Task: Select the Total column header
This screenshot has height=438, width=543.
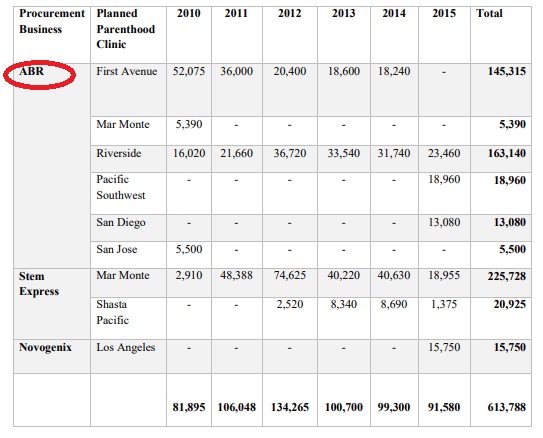Action: [489, 13]
